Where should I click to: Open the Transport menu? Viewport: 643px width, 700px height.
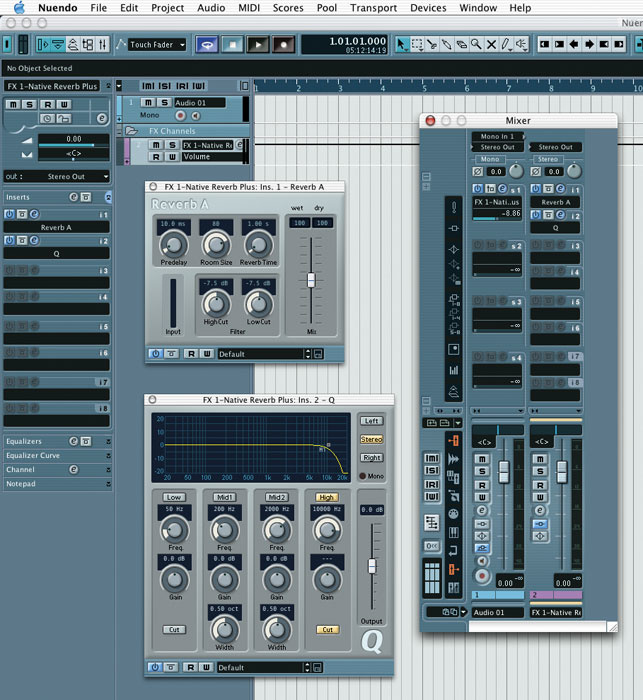373,8
